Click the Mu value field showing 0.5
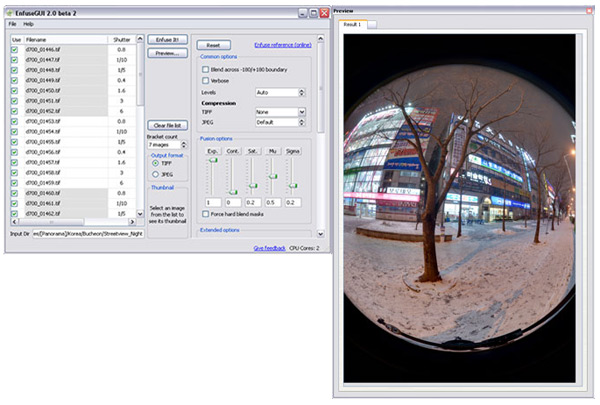Screen dimensions: 600x405 click(273, 202)
